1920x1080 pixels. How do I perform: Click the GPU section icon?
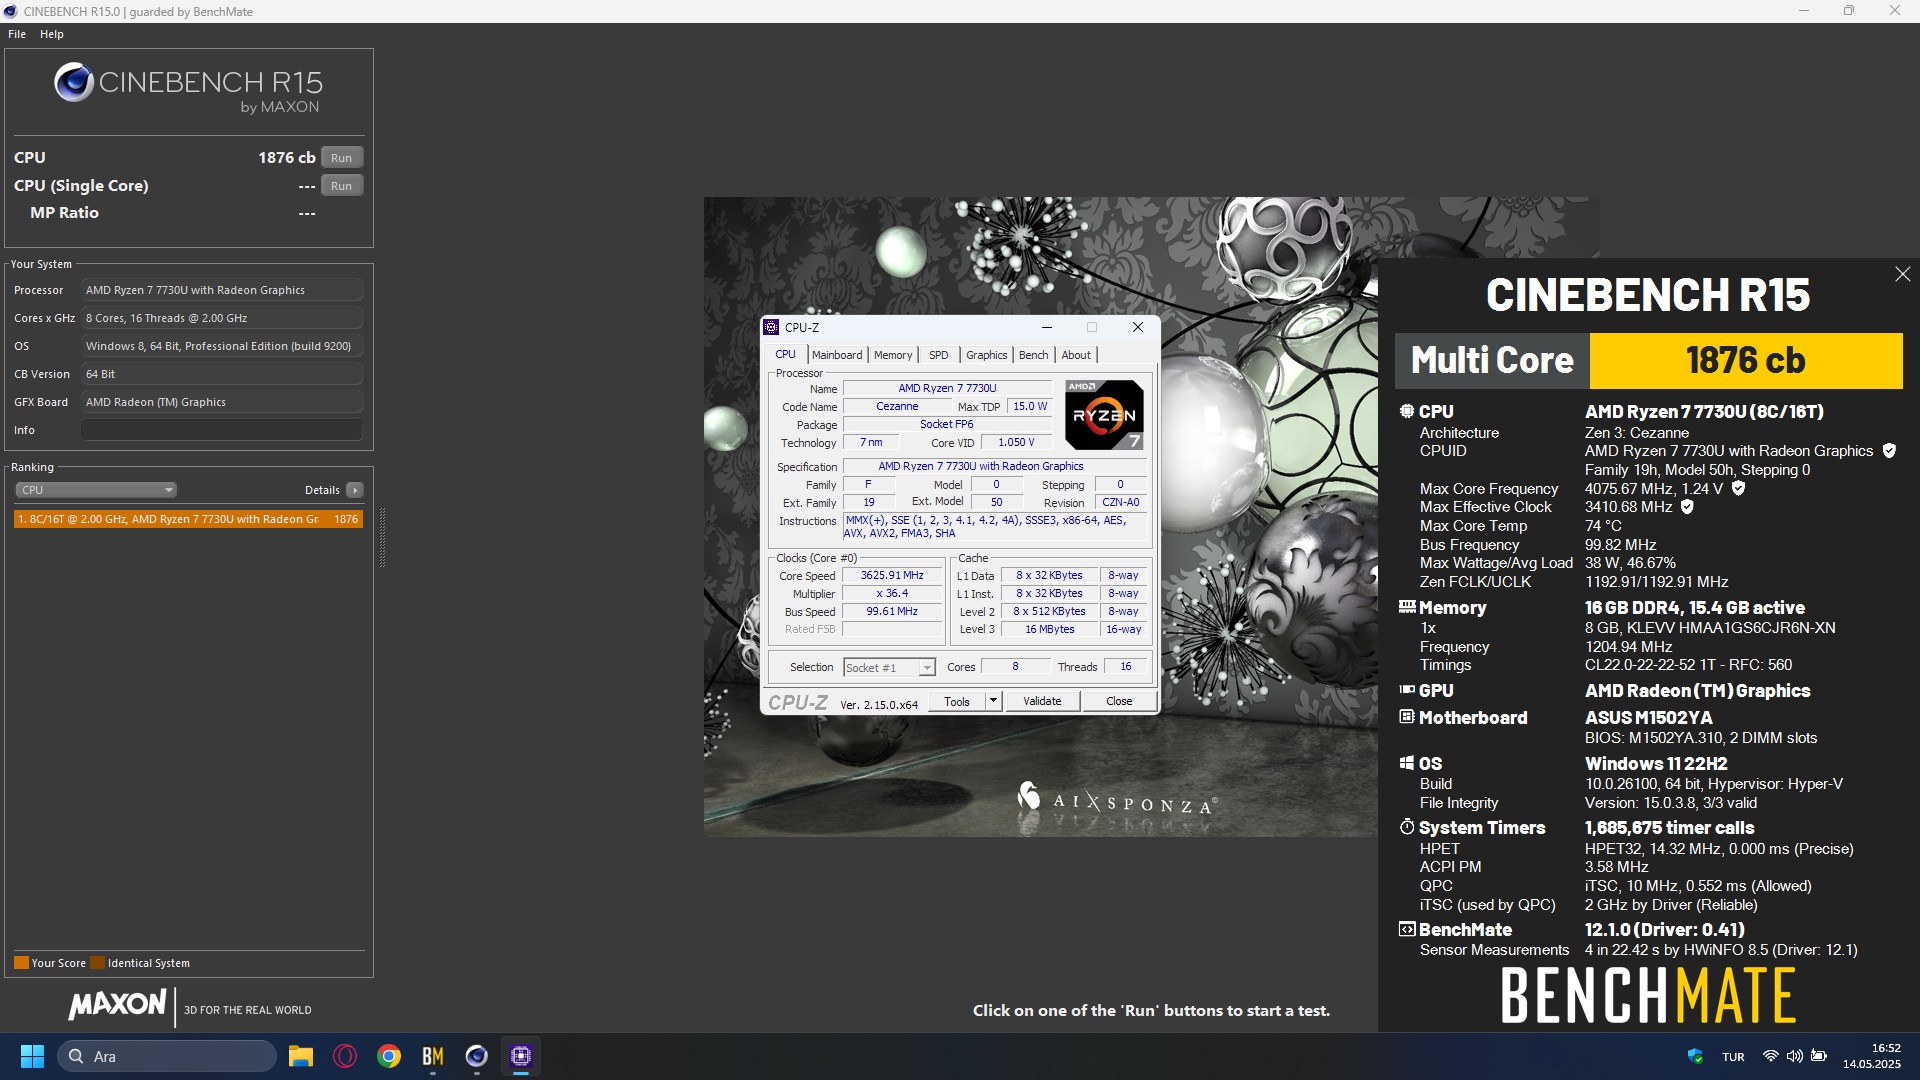tap(1406, 690)
